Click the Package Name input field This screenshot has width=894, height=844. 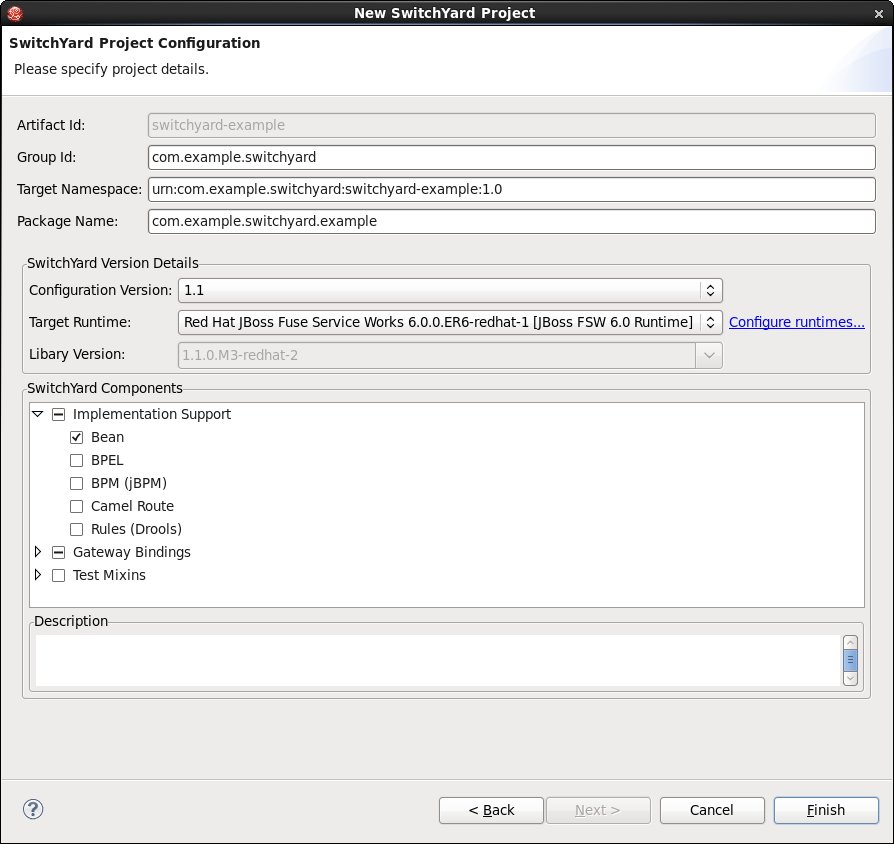point(511,221)
